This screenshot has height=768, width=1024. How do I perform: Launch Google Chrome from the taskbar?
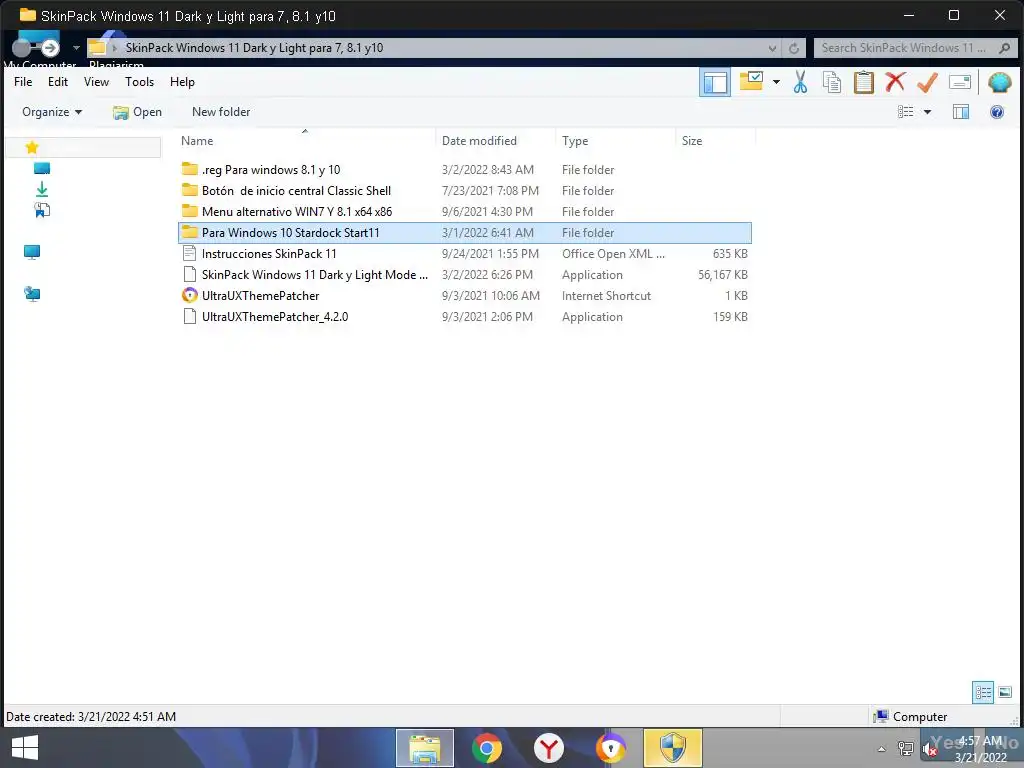[487, 748]
